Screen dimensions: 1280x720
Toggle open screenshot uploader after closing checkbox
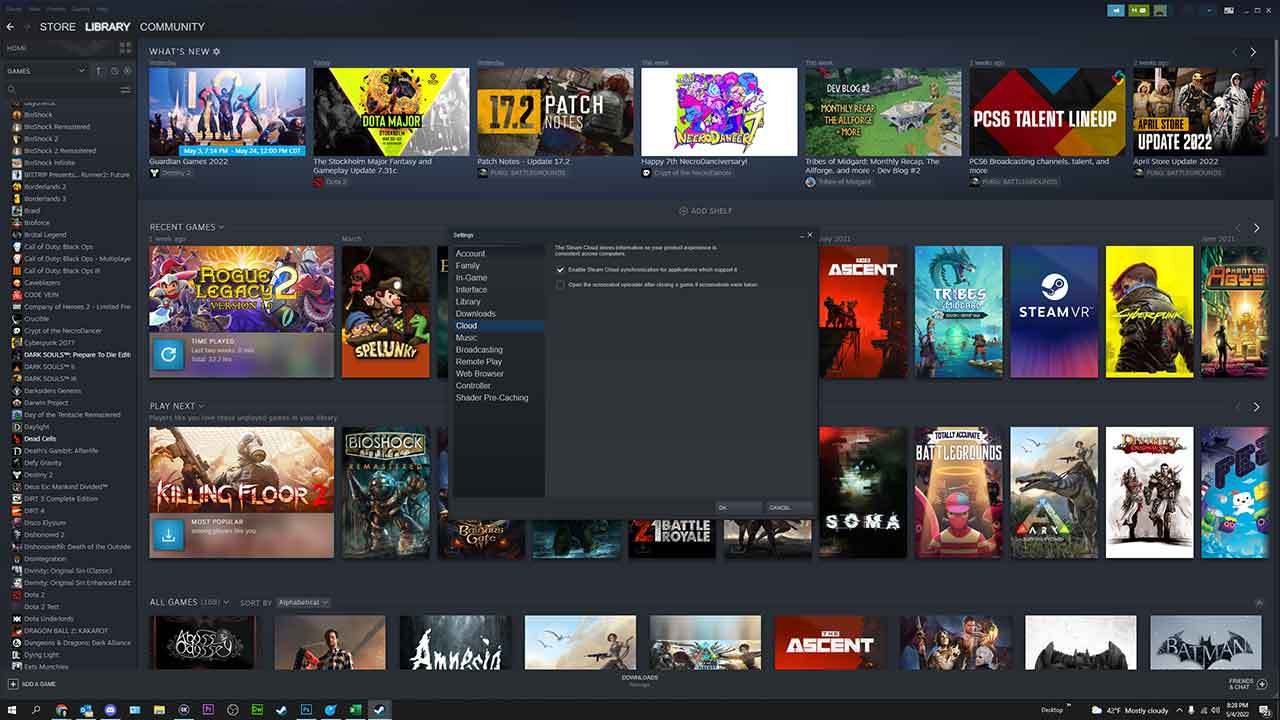pos(561,285)
